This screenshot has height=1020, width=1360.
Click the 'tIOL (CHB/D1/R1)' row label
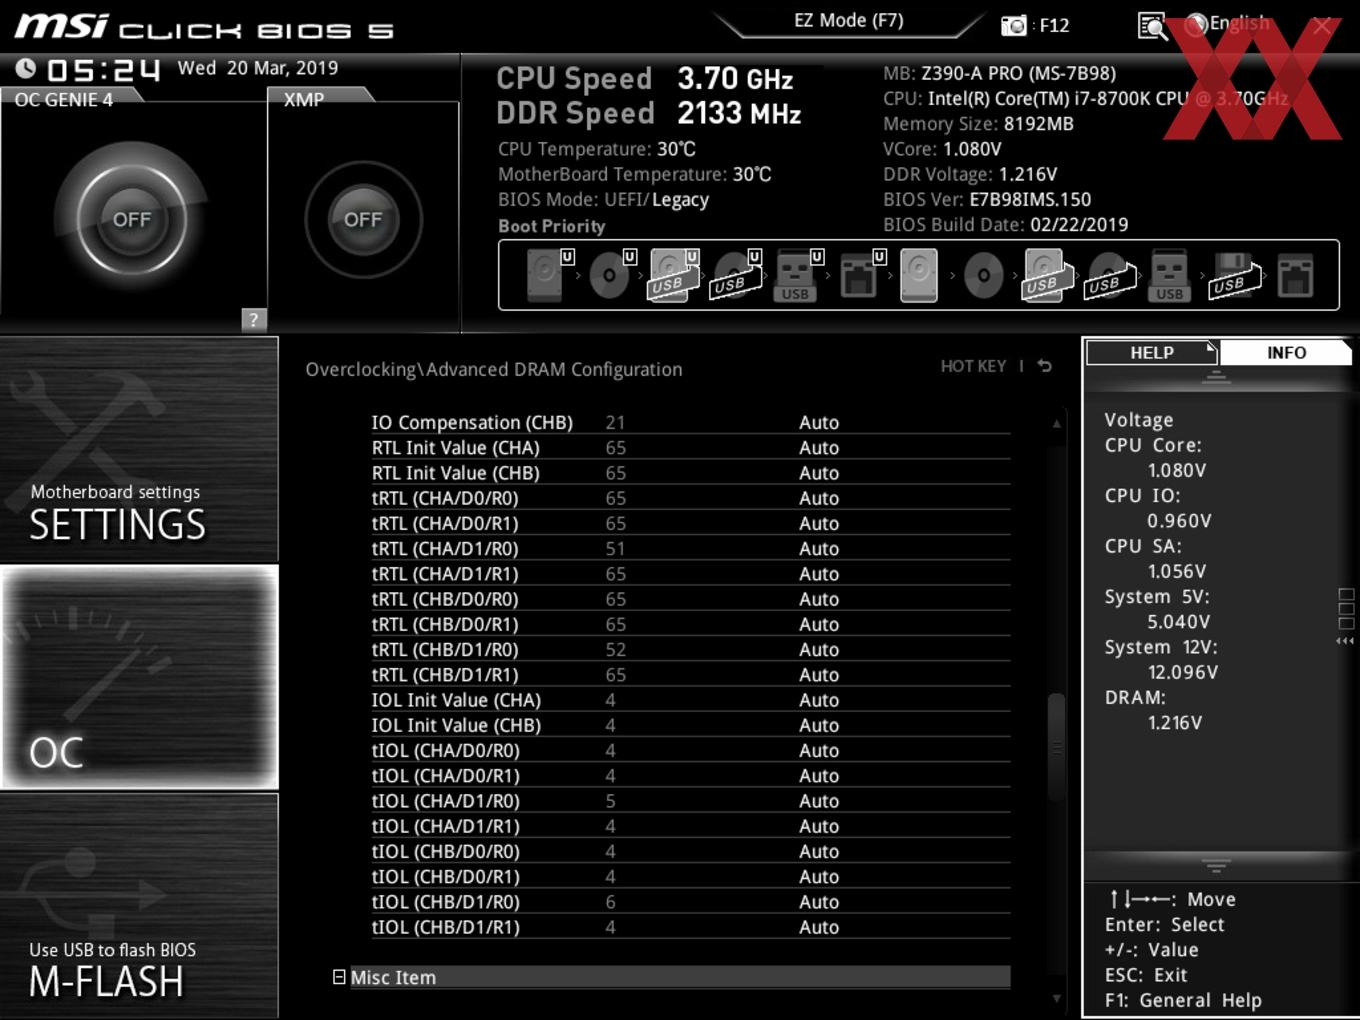[445, 927]
